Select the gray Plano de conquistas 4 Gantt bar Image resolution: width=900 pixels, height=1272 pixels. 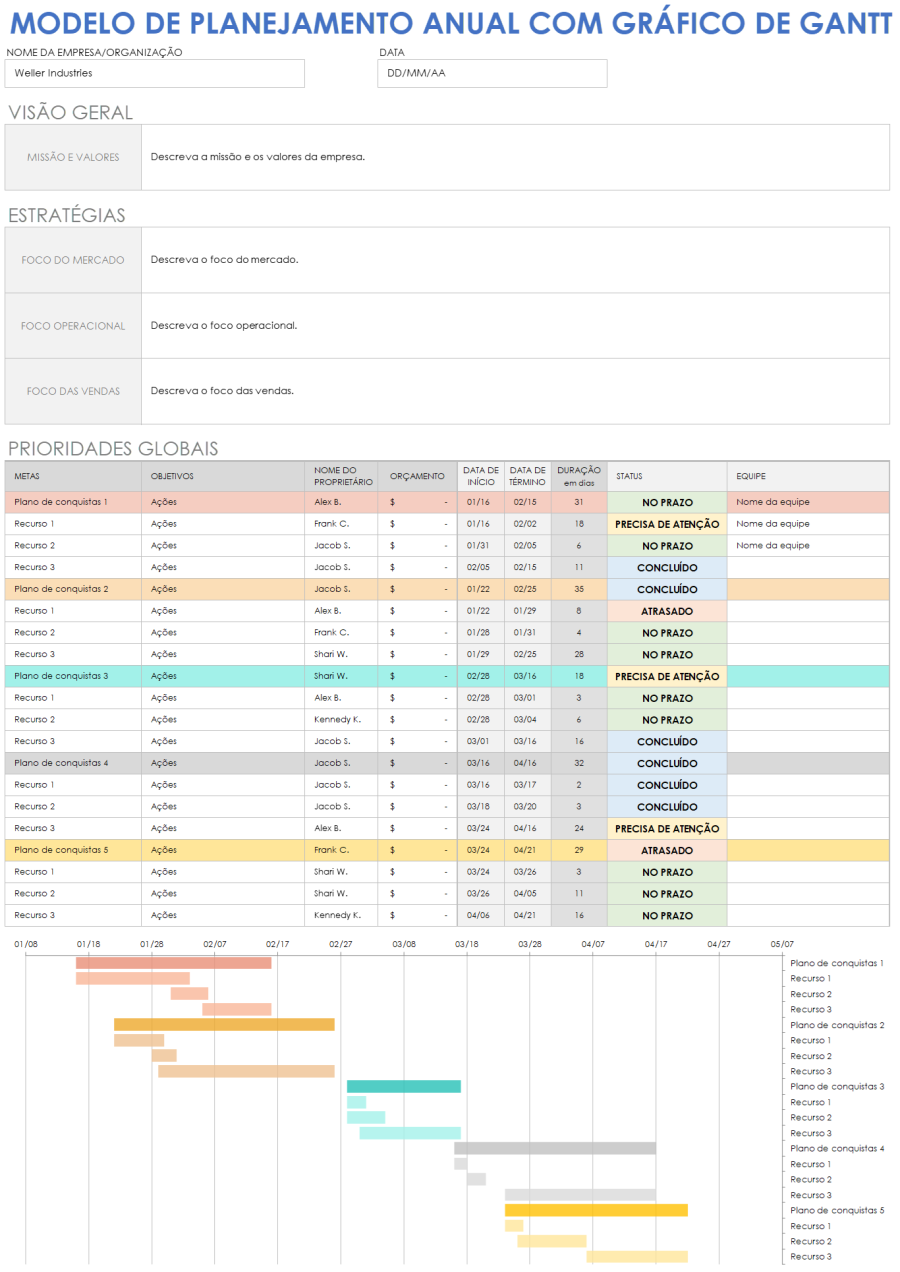(x=554, y=1148)
